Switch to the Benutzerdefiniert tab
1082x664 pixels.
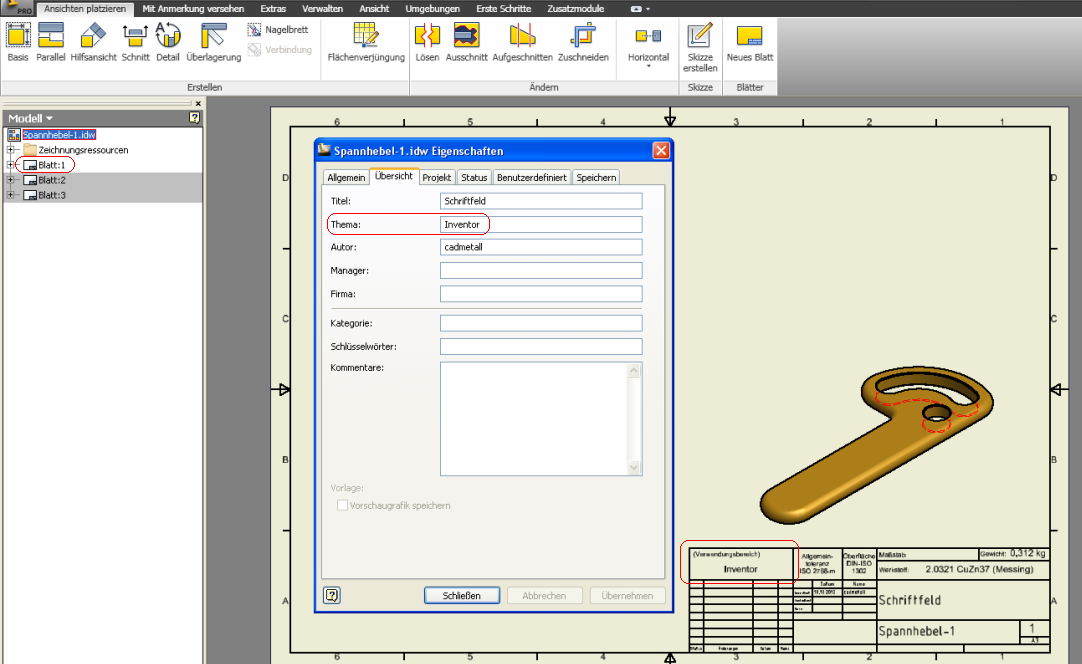(x=532, y=177)
